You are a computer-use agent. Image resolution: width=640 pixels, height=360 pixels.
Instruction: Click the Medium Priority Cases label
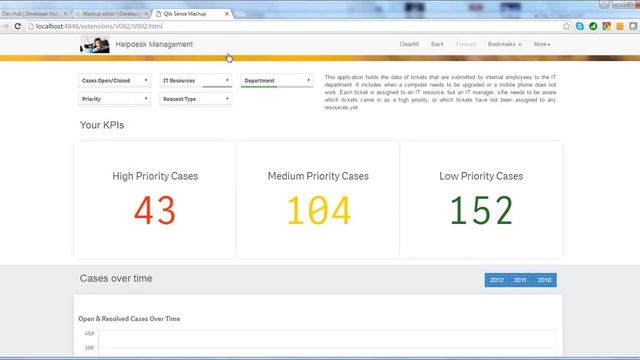click(x=318, y=176)
